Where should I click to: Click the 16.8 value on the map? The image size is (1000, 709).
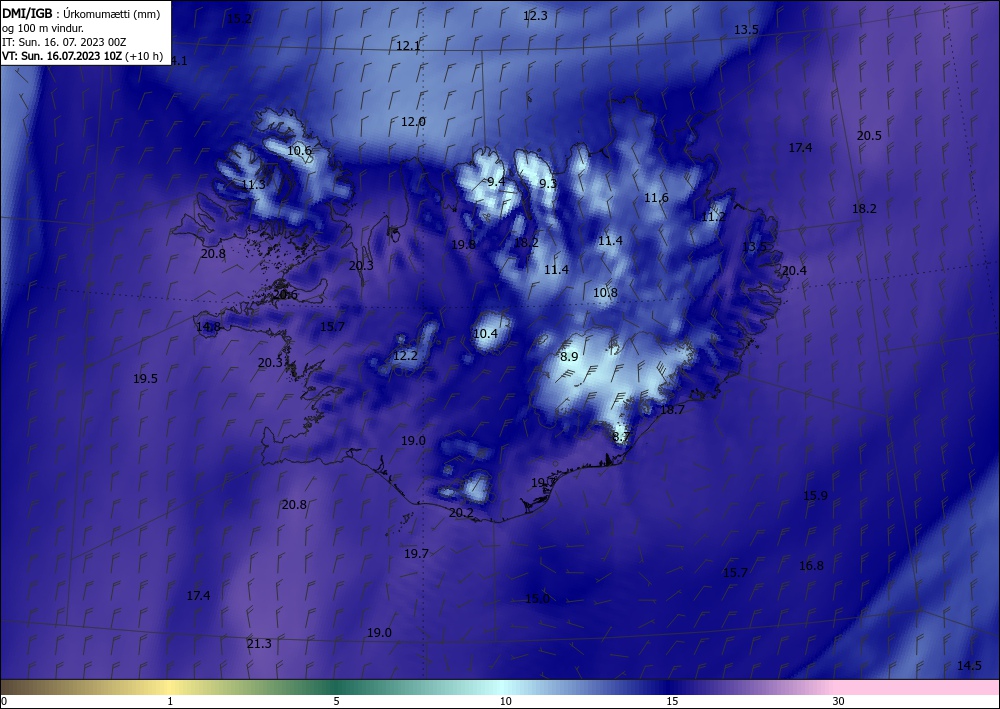(x=811, y=565)
